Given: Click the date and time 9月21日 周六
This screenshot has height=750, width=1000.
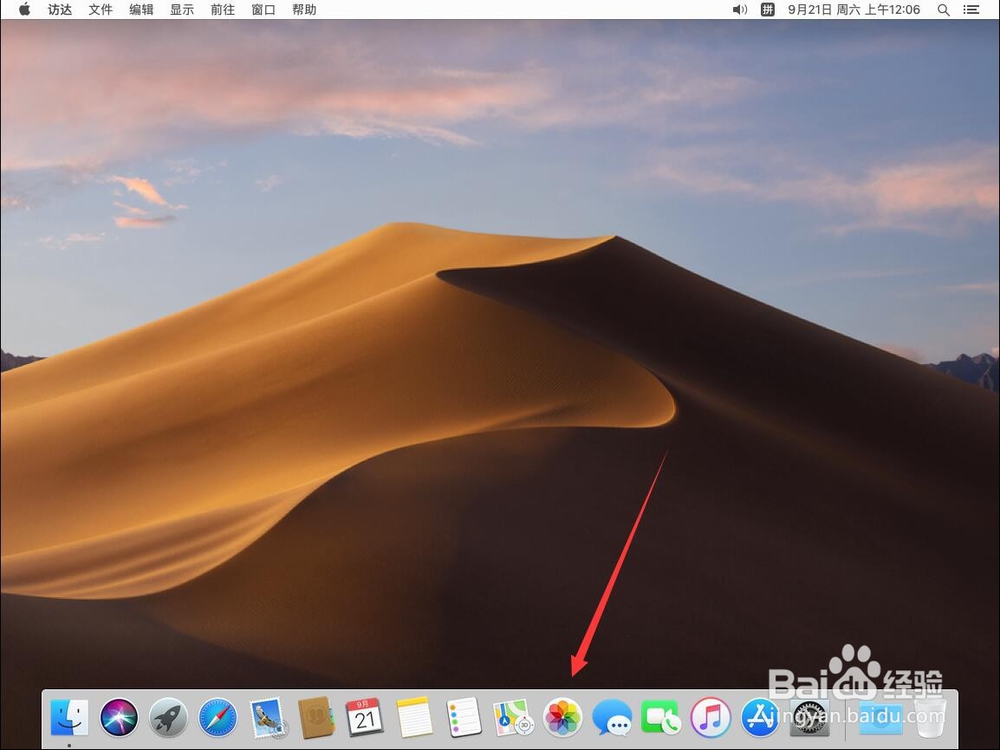Looking at the screenshot, I should (x=855, y=10).
